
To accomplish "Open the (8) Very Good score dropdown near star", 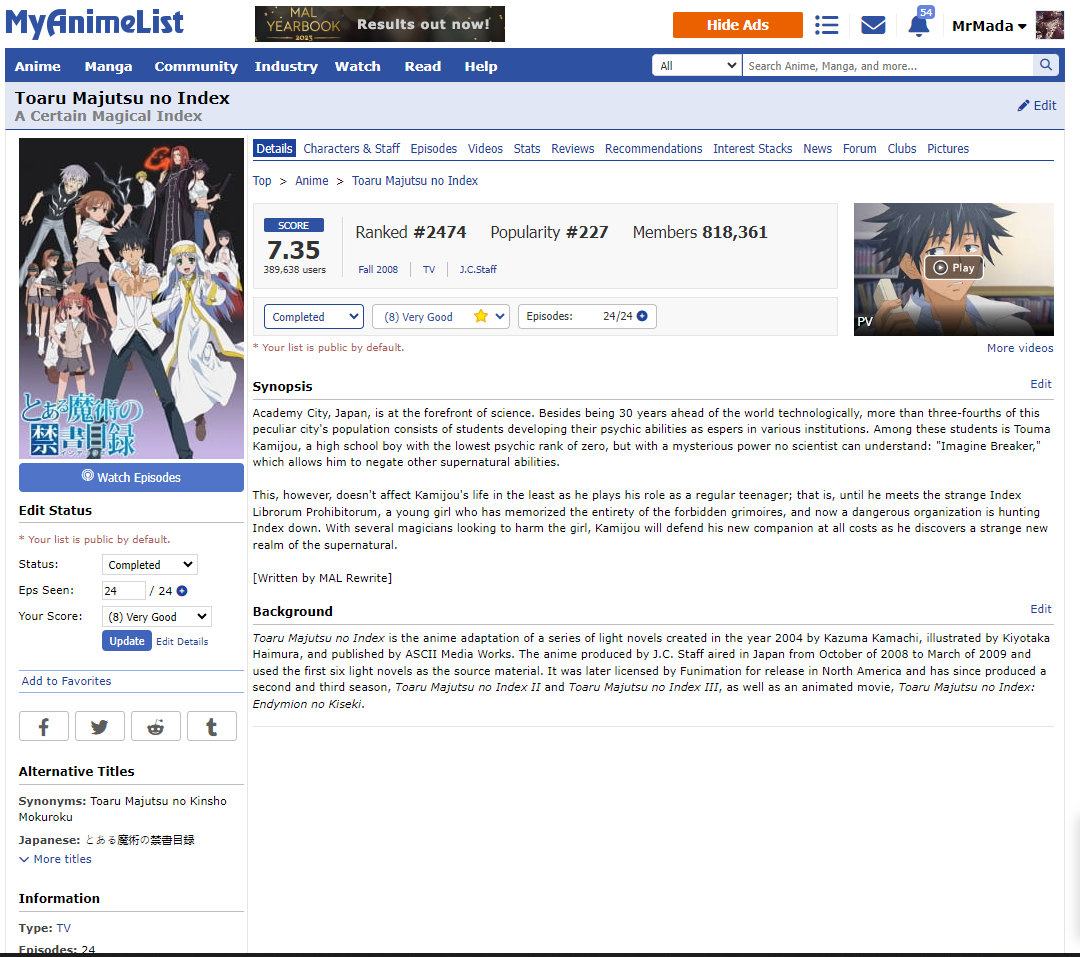I will pyautogui.click(x=441, y=317).
